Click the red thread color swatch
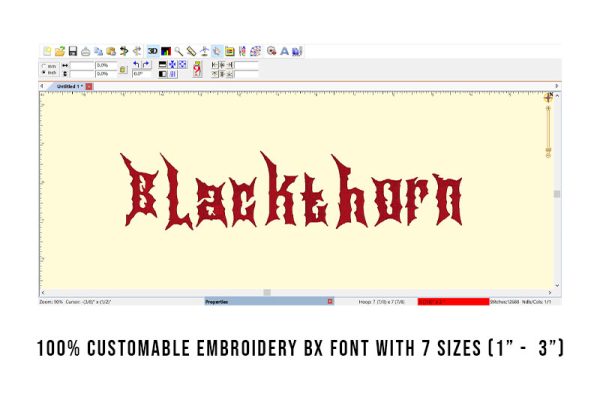The width and height of the screenshot is (600, 400). [453, 302]
